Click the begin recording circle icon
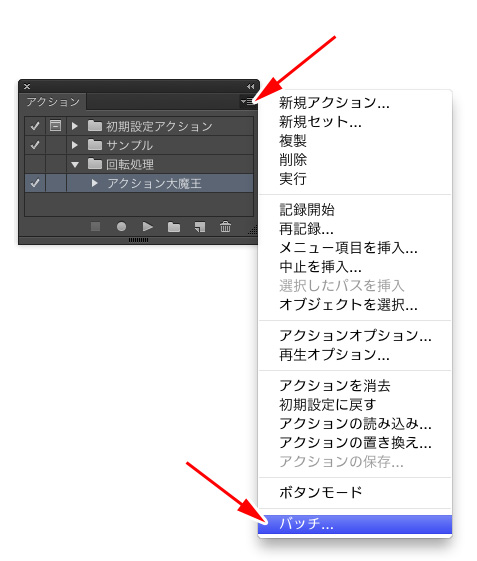Screen dimensions: 477x561 coord(121,226)
